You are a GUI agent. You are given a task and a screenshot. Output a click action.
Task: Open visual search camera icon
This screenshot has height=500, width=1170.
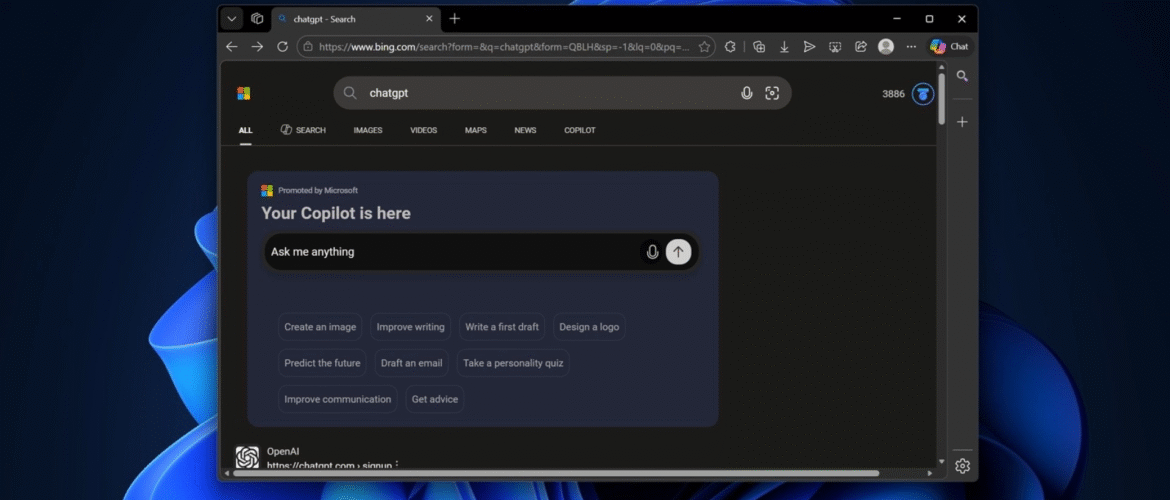772,93
